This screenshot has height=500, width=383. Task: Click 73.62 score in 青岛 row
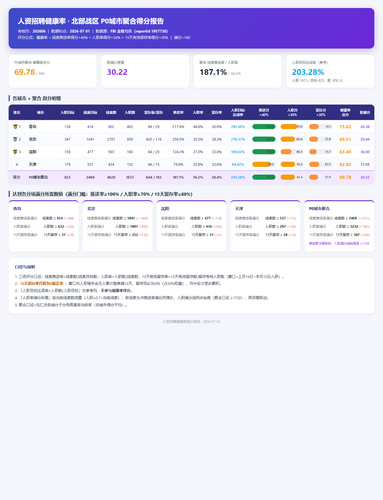click(x=345, y=127)
